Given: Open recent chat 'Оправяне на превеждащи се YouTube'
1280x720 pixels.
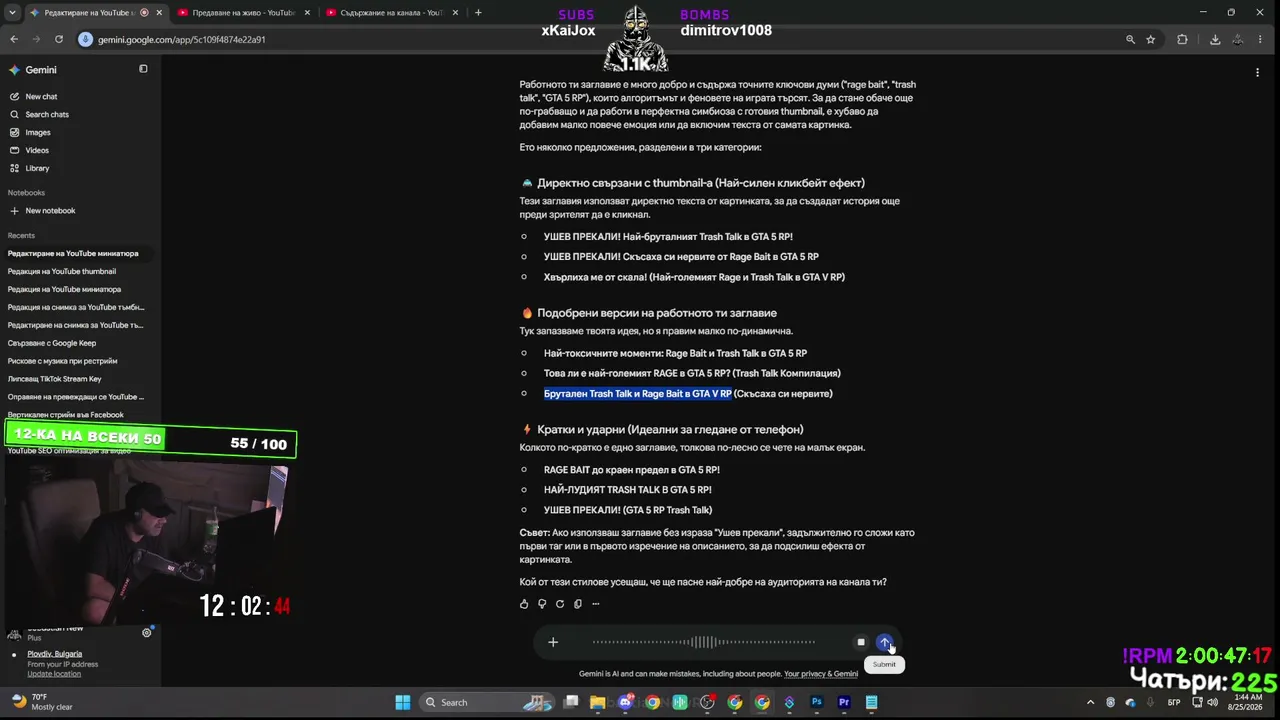Looking at the screenshot, I should (76, 397).
